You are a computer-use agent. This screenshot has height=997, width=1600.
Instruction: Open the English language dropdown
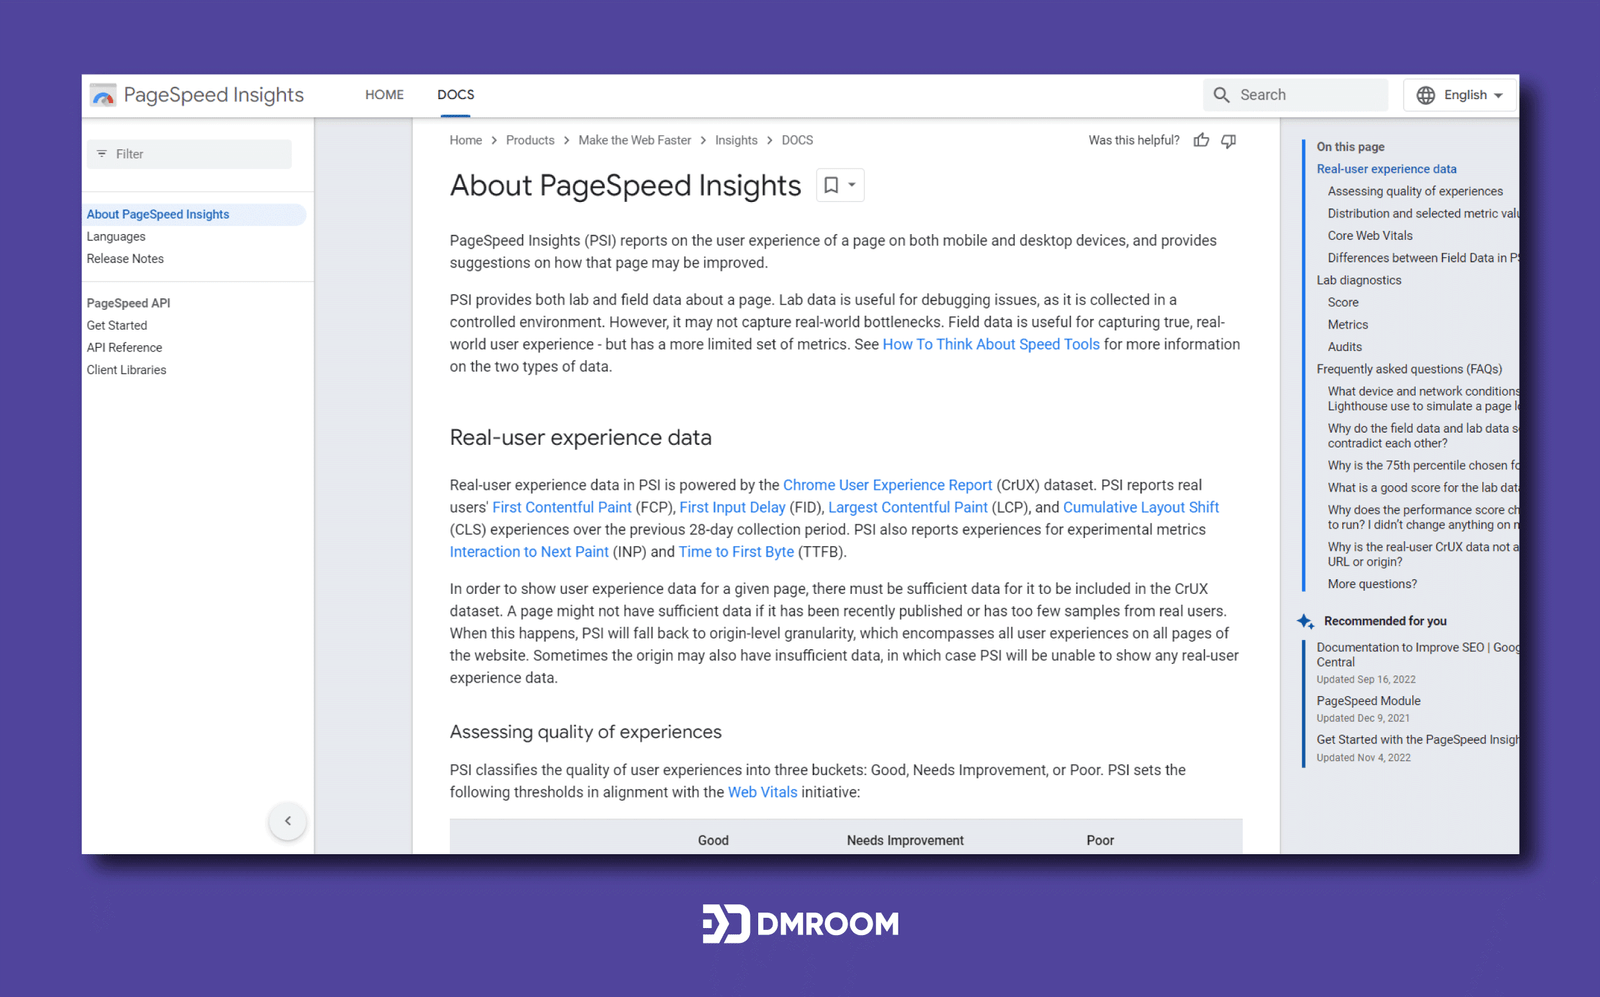(1460, 95)
